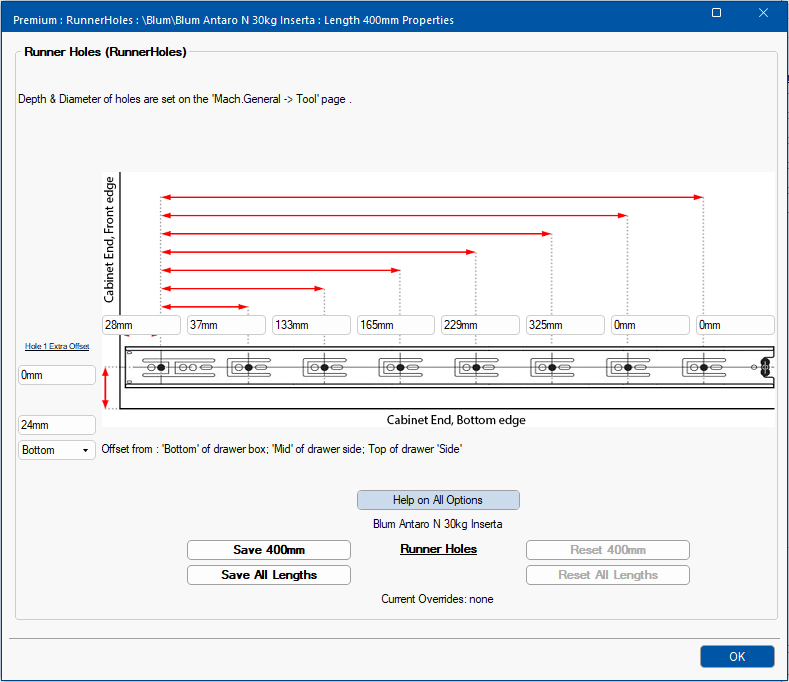Click the red vertical offset arrow
789x682 pixels.
pyautogui.click(x=105, y=388)
